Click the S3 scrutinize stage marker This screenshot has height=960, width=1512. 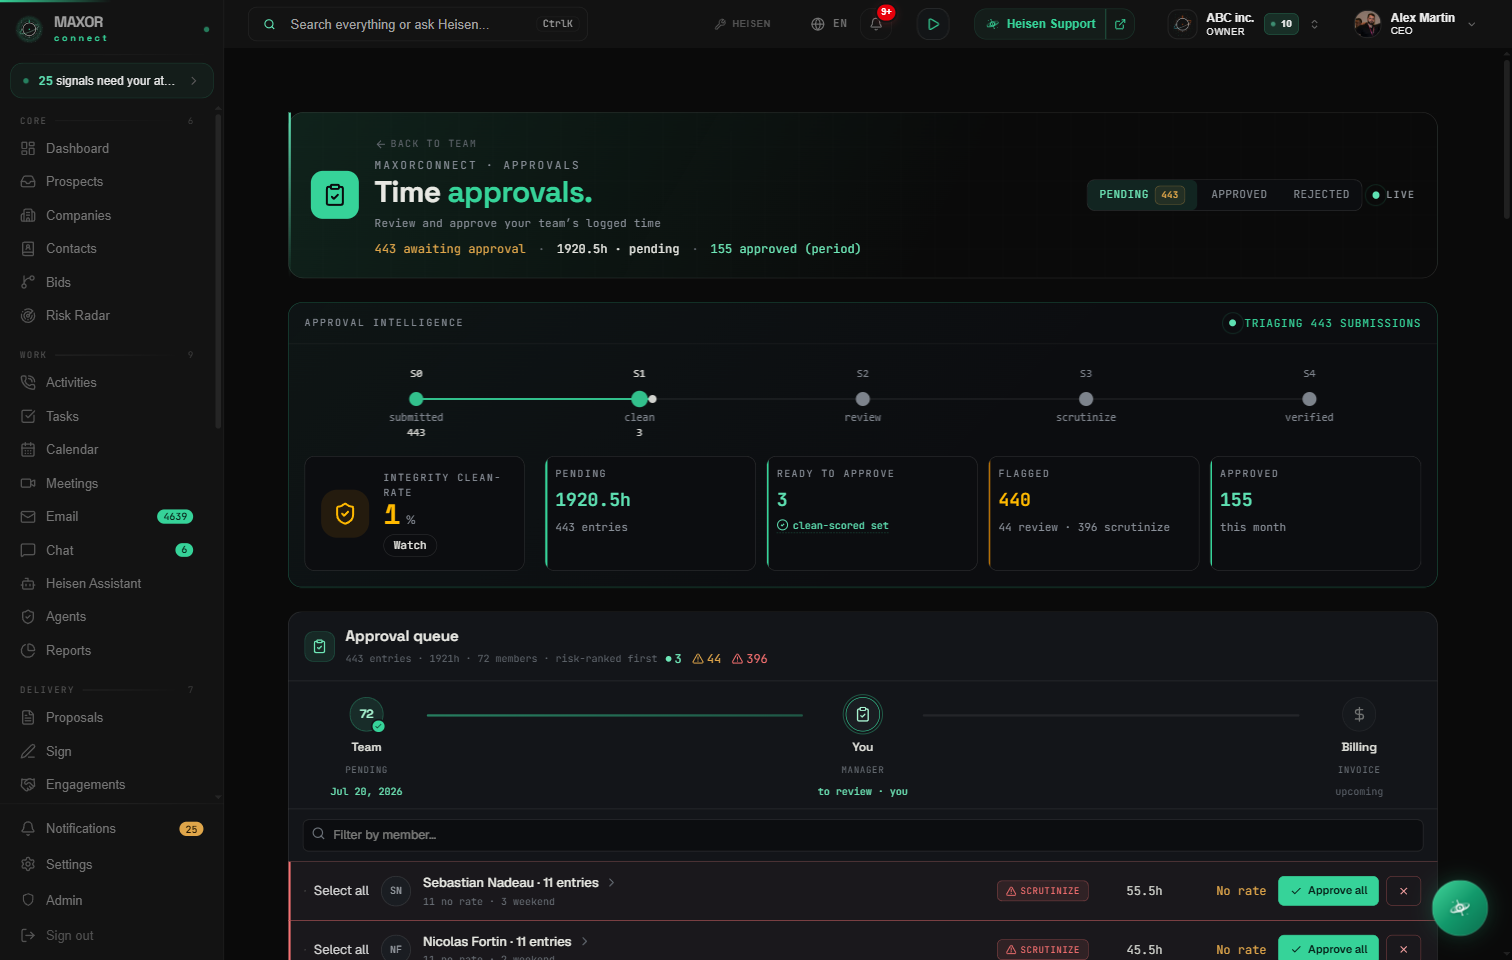1086,399
